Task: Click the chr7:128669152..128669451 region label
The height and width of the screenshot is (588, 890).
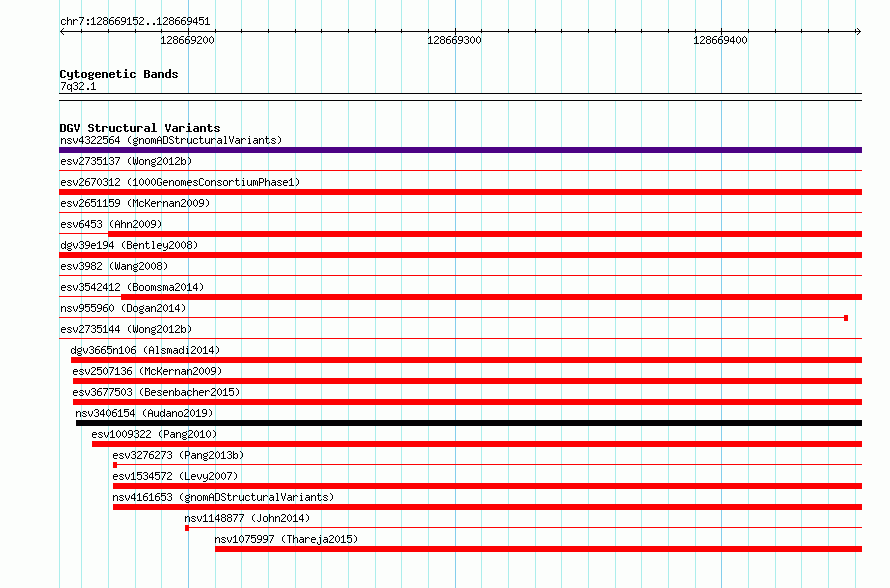Action: coord(135,22)
